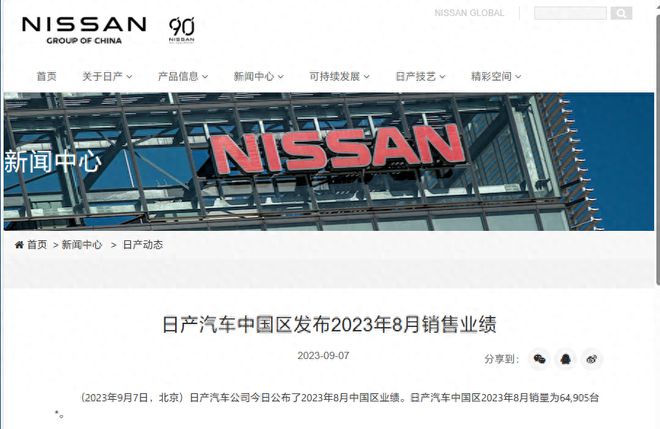Viewport: 660px width, 429px height.
Task: Open the 日产技艺 menu
Action: pos(420,76)
